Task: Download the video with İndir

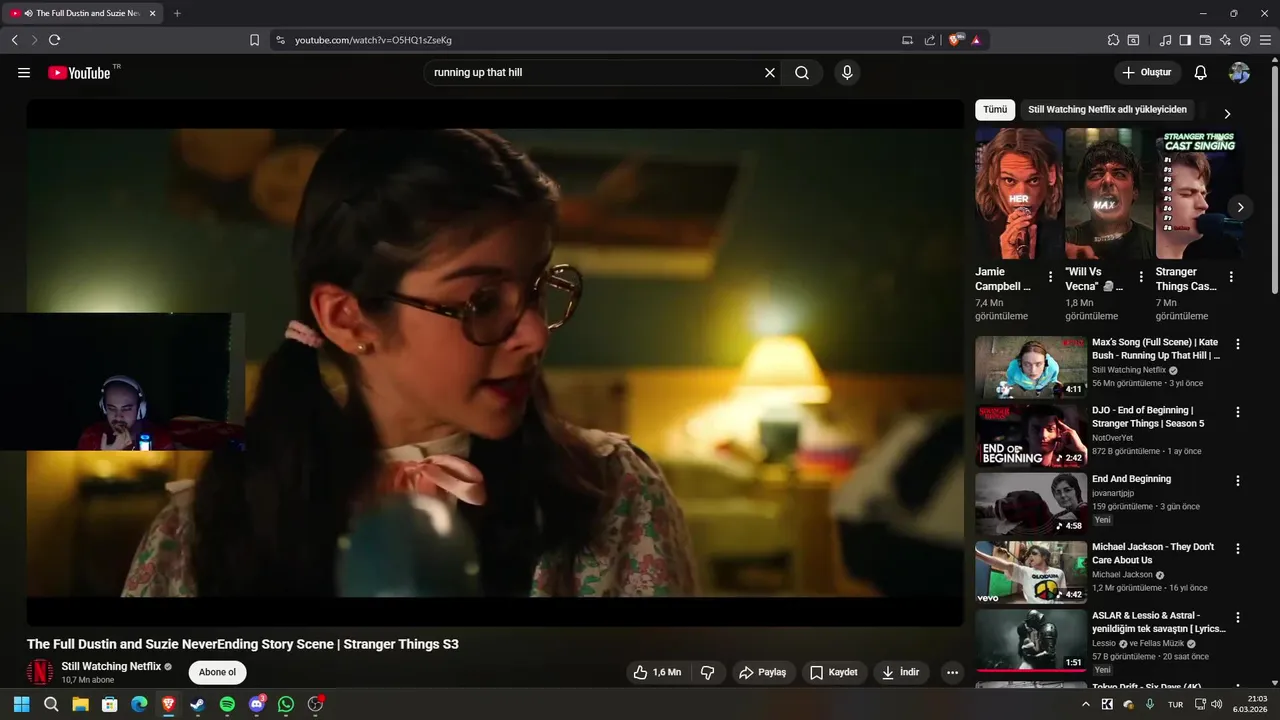Action: pos(900,672)
